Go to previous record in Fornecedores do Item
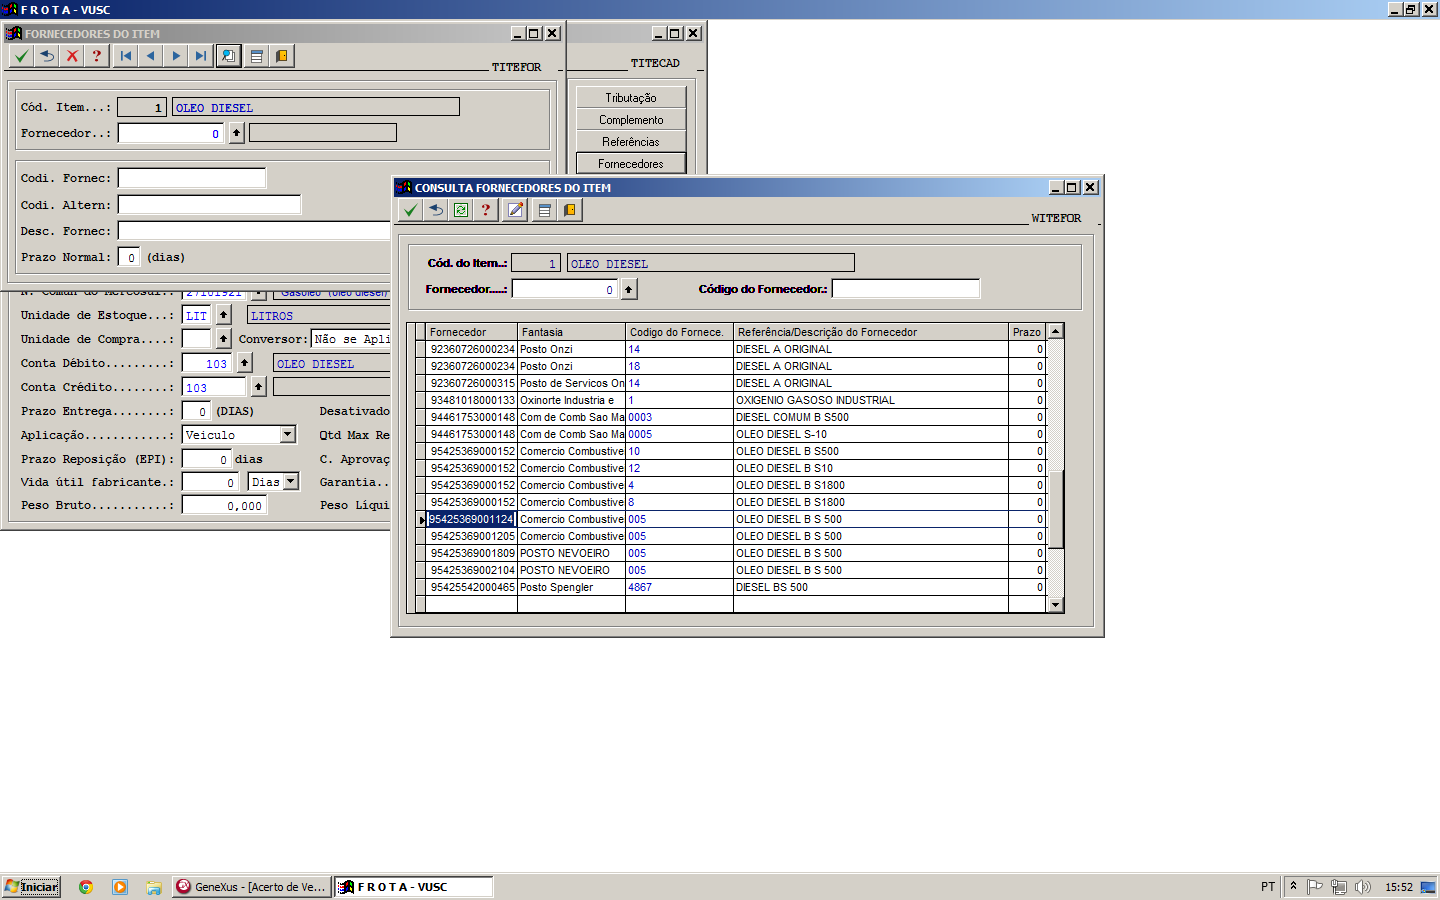This screenshot has height=900, width=1440. pyautogui.click(x=151, y=56)
